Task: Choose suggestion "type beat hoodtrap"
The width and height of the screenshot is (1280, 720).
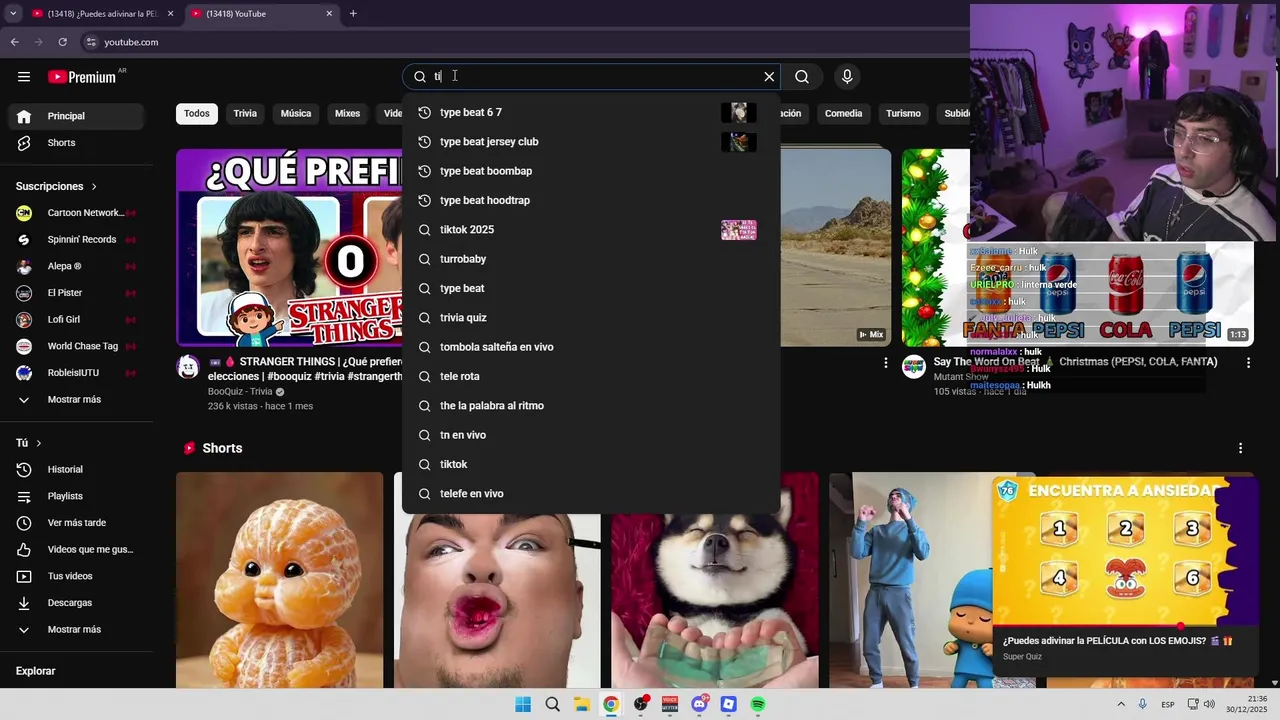Action: (x=590, y=200)
